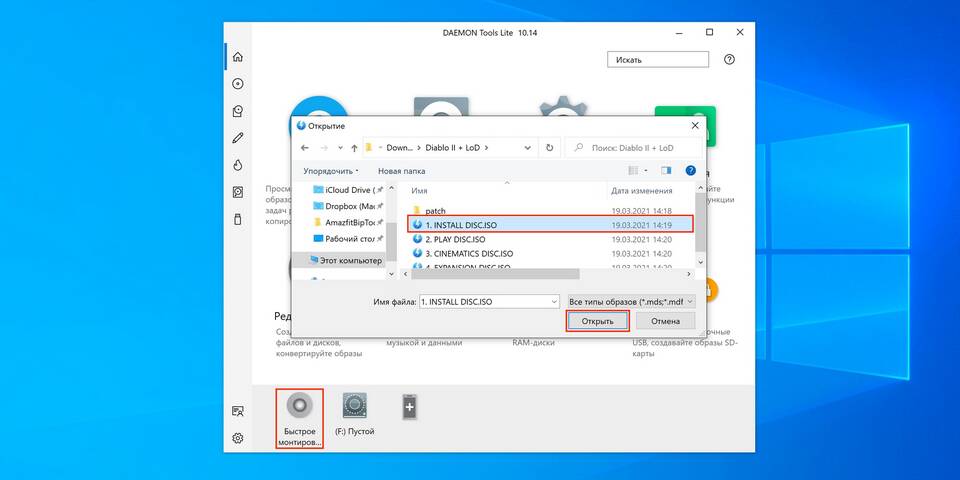Click the navigation pane scrollbar
Screen dimensions: 960x480
392,241
